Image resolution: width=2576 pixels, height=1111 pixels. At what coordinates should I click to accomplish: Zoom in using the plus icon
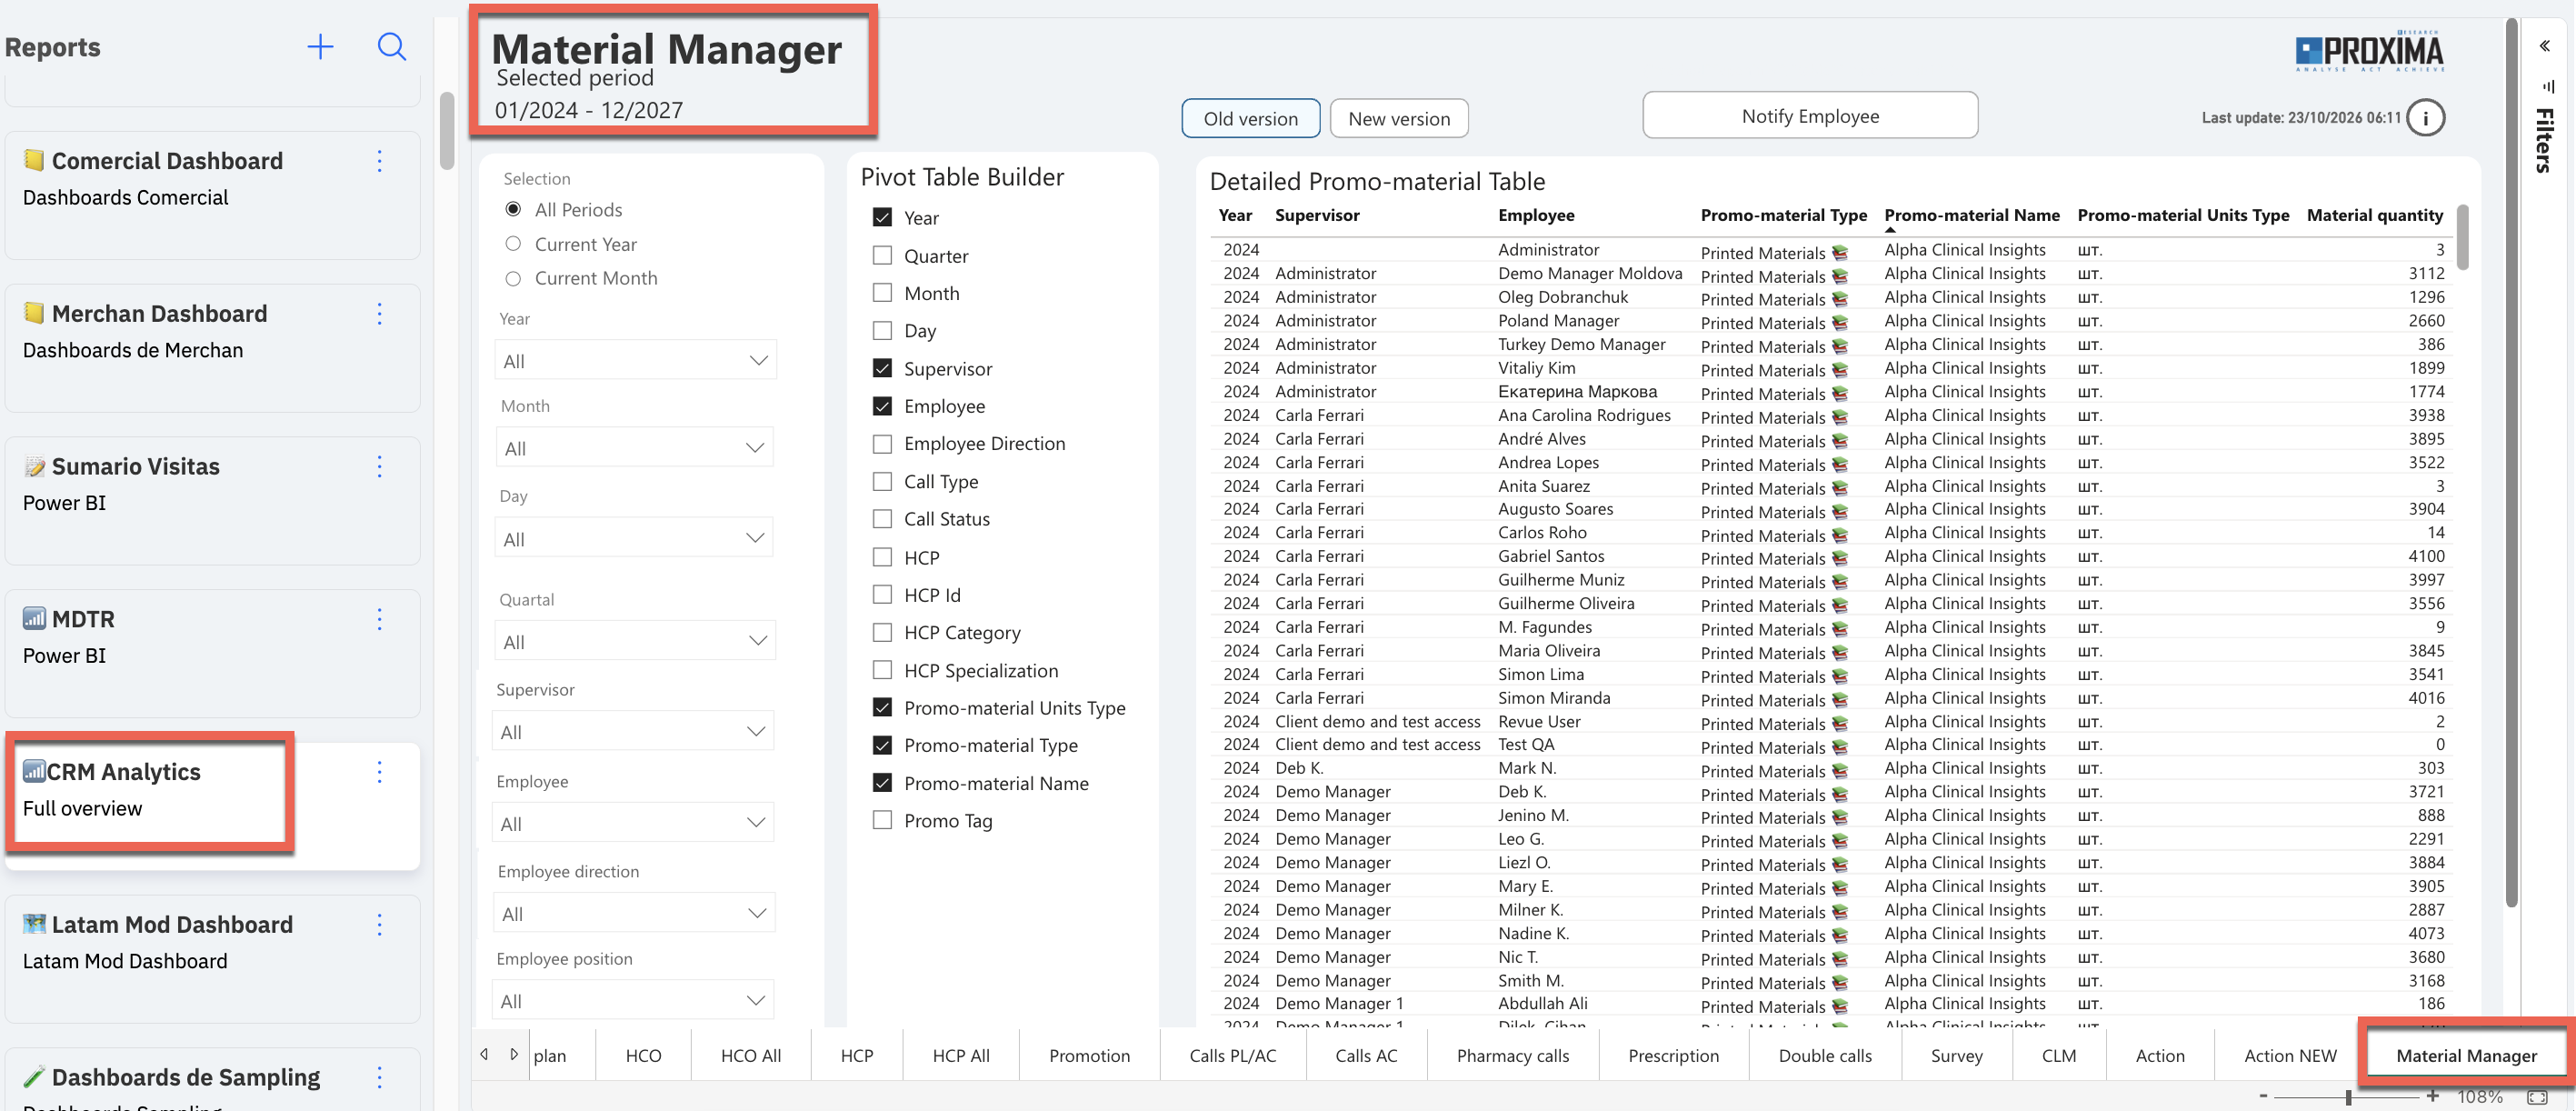point(2432,1096)
